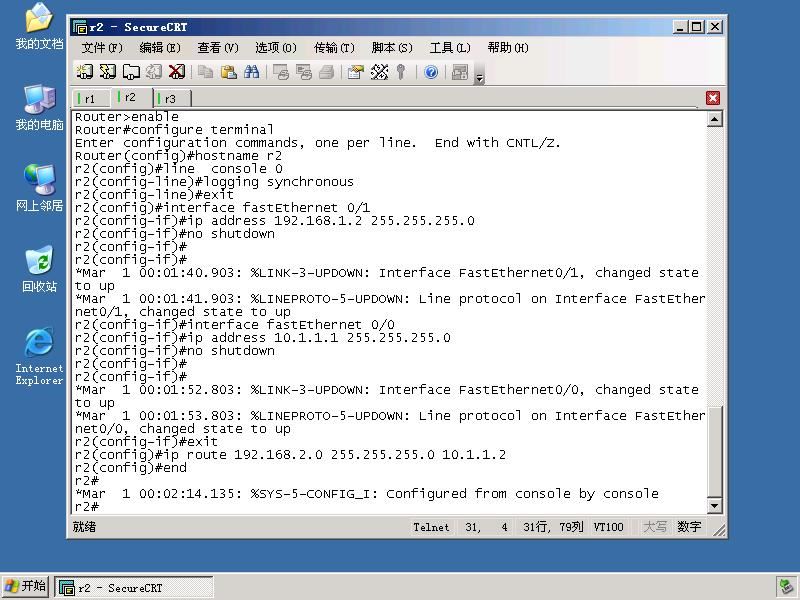The height and width of the screenshot is (600, 800).
Task: Click the Copy toolbar icon
Action: 206,72
